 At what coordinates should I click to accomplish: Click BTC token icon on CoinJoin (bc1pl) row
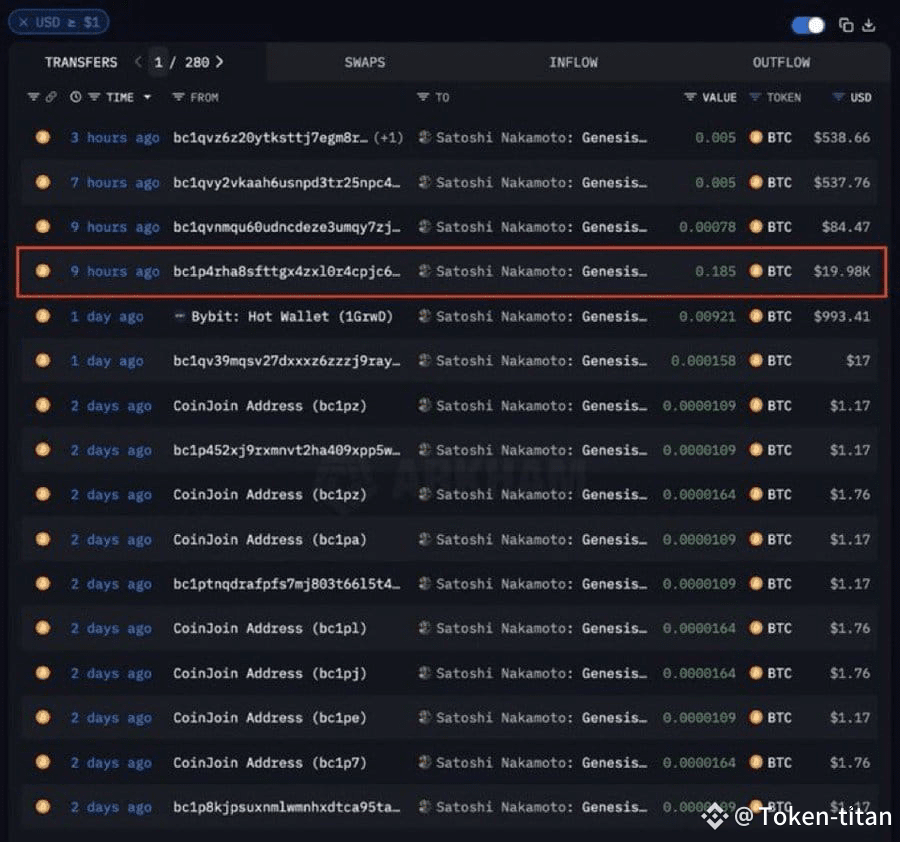click(757, 628)
